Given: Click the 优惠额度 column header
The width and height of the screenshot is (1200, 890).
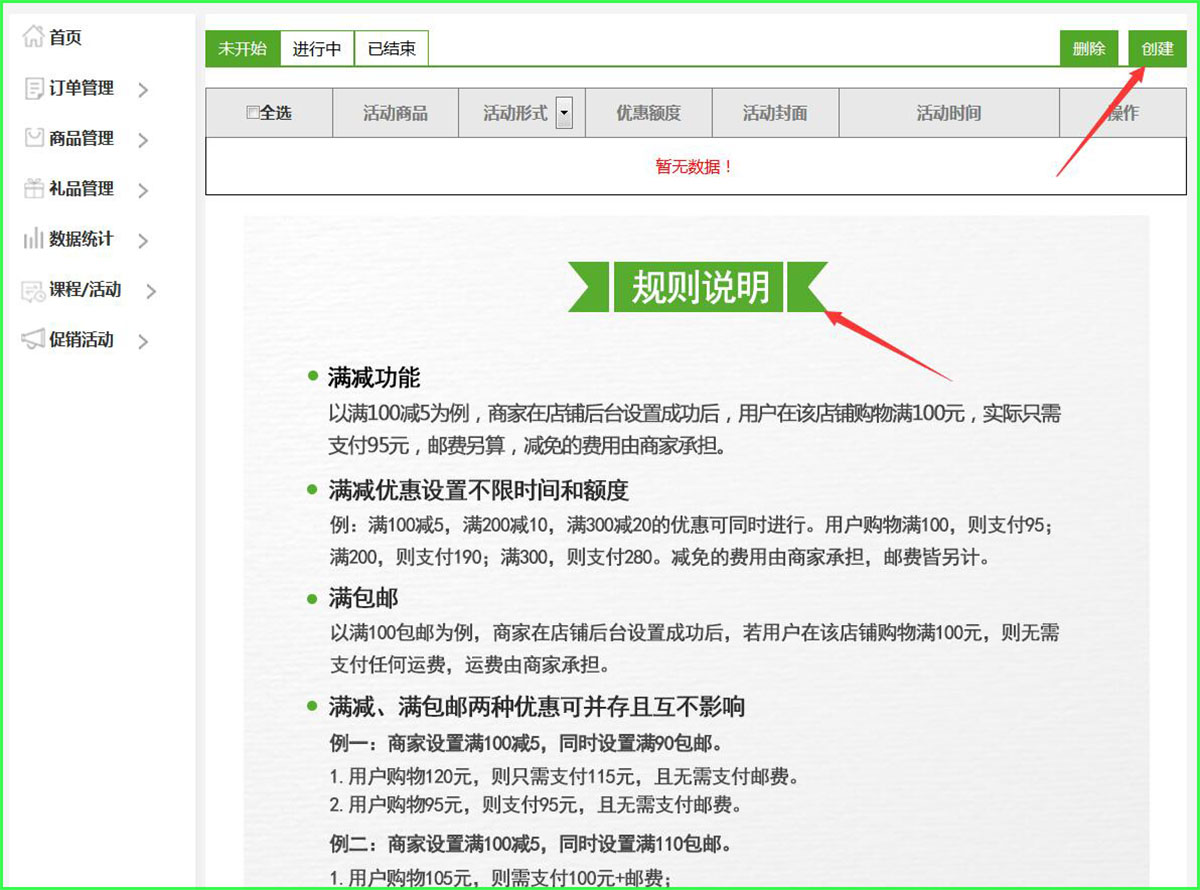Looking at the screenshot, I should (x=648, y=113).
